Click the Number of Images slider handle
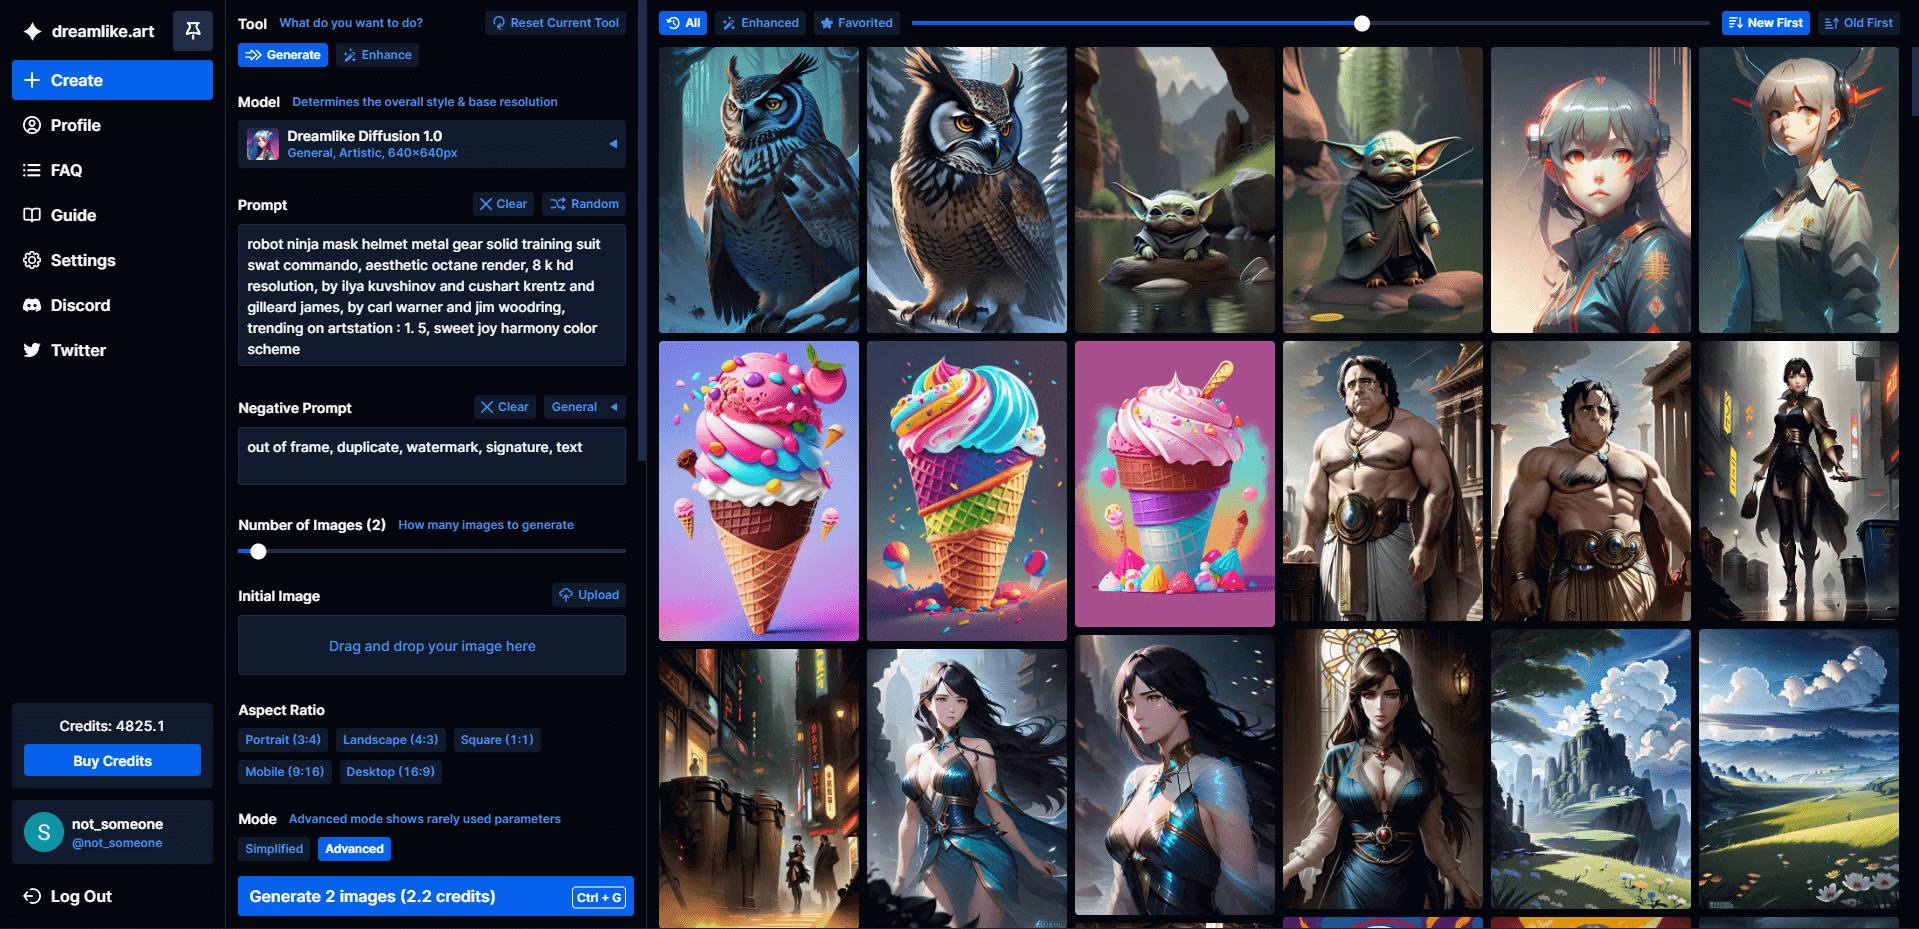 pos(259,551)
